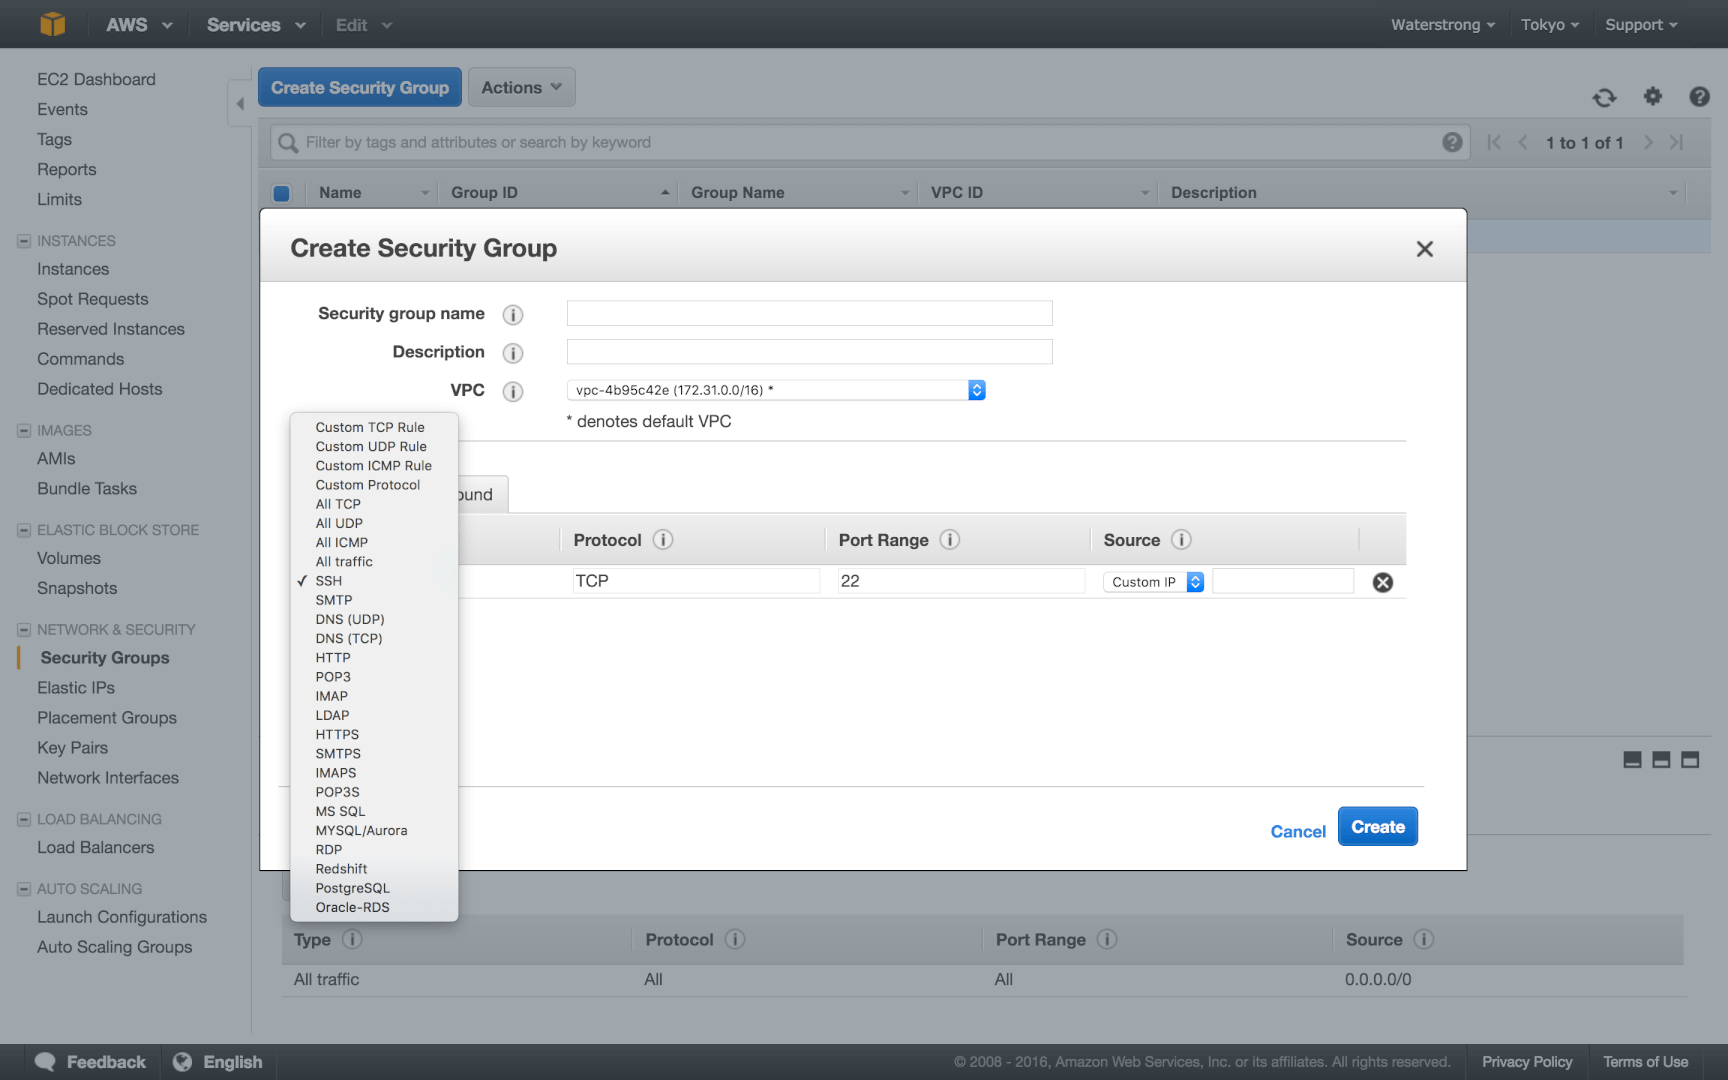Set the details pane to medium layout icon
This screenshot has width=1728, height=1080.
pos(1661,760)
